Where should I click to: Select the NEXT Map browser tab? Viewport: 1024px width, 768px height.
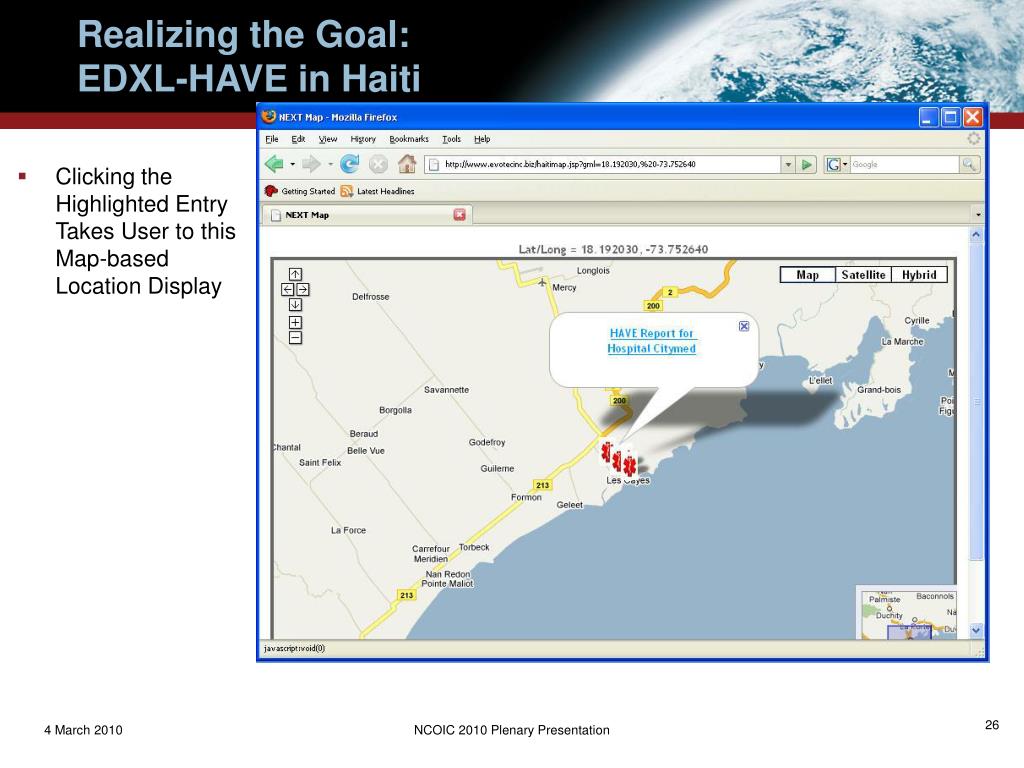click(x=366, y=215)
